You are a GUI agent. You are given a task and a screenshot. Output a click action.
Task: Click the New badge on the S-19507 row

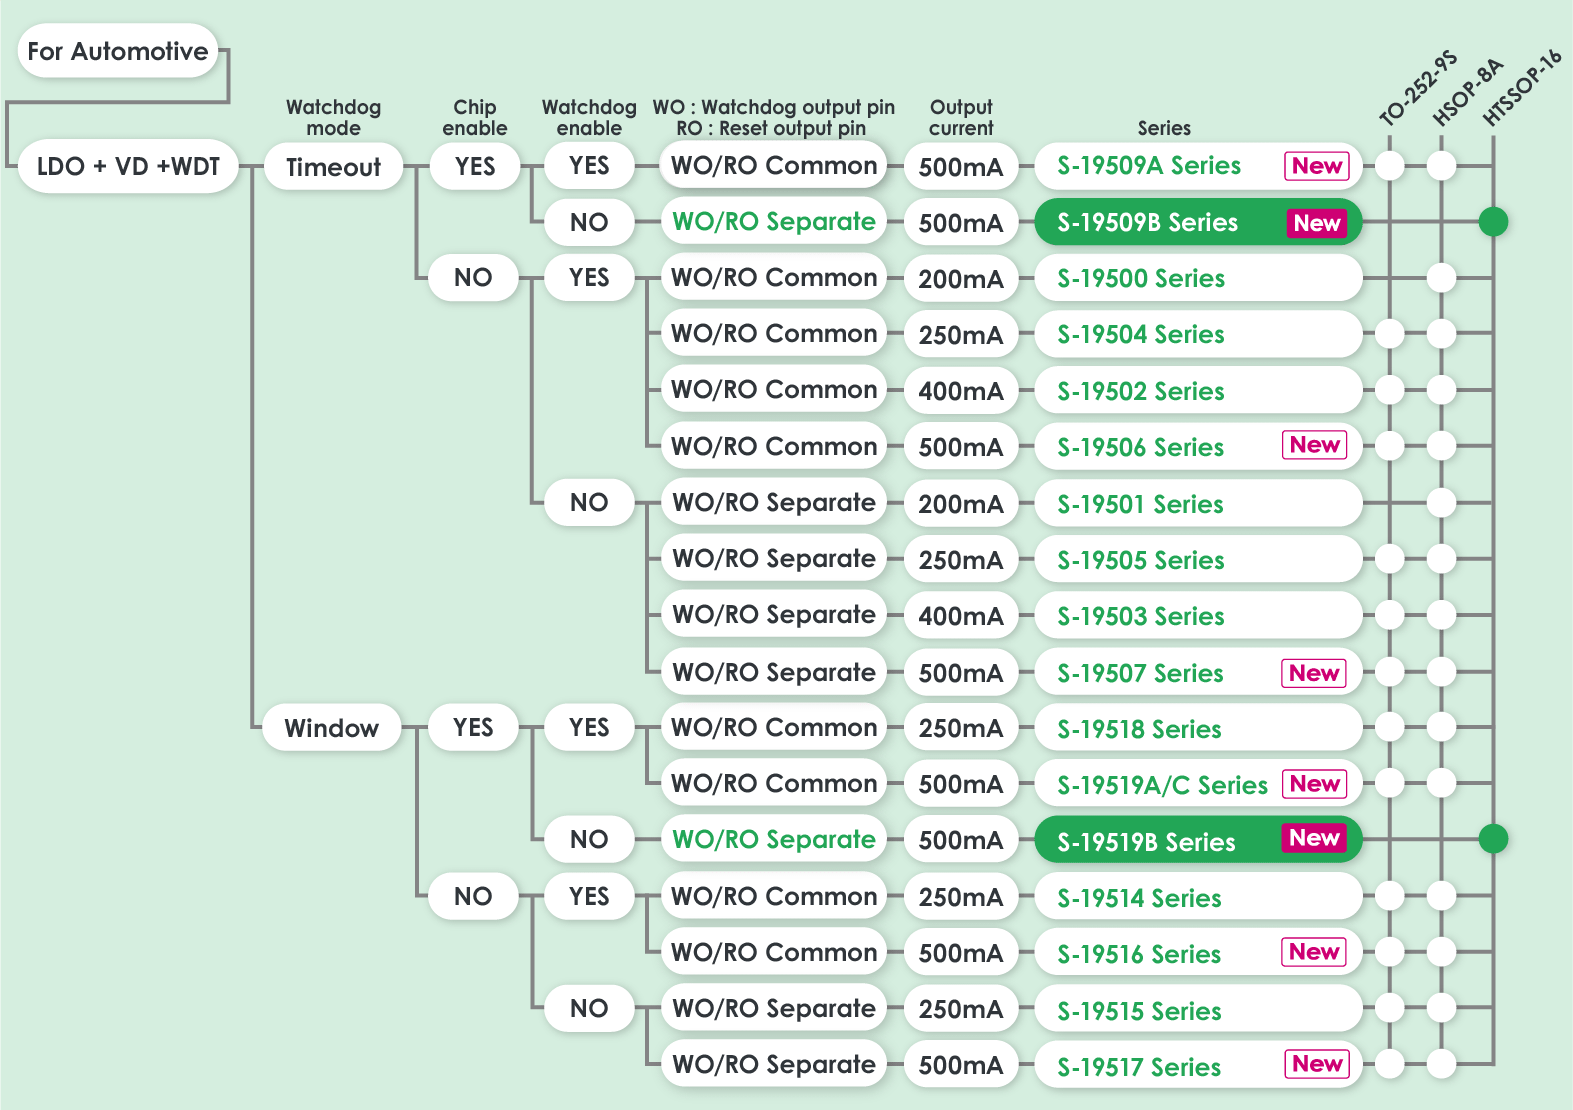[x=1313, y=673]
